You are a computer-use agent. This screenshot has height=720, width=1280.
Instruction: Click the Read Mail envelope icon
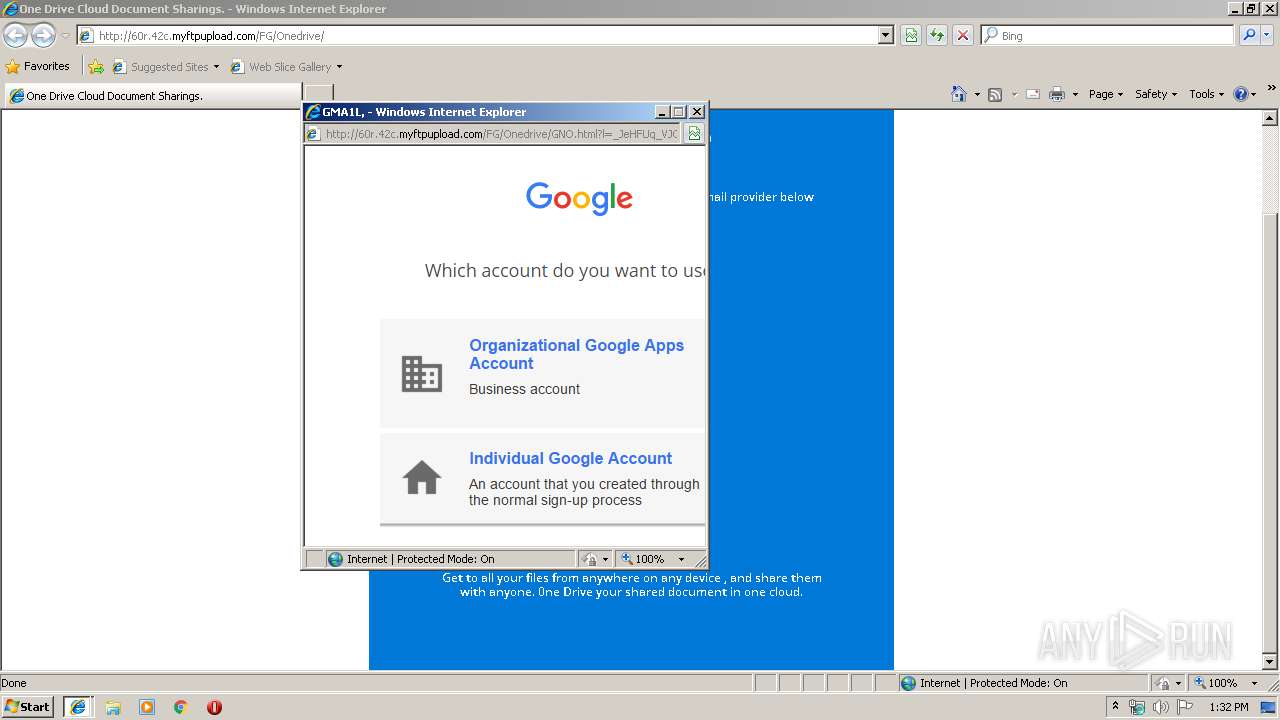(x=1033, y=94)
